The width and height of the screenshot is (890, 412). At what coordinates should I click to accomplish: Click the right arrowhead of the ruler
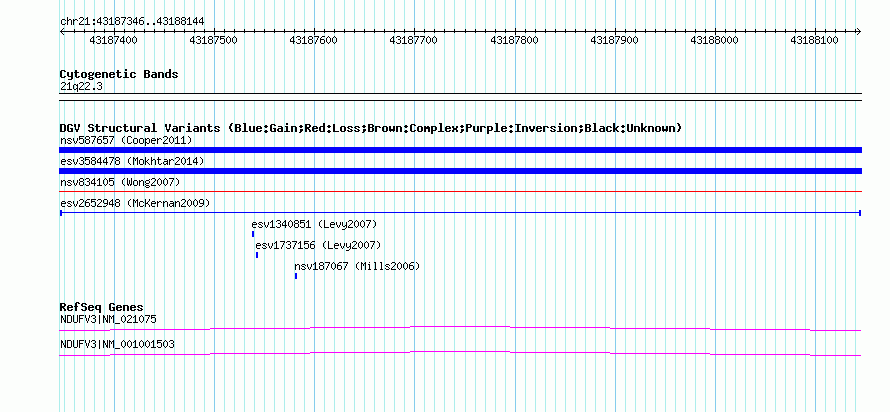(x=859, y=32)
